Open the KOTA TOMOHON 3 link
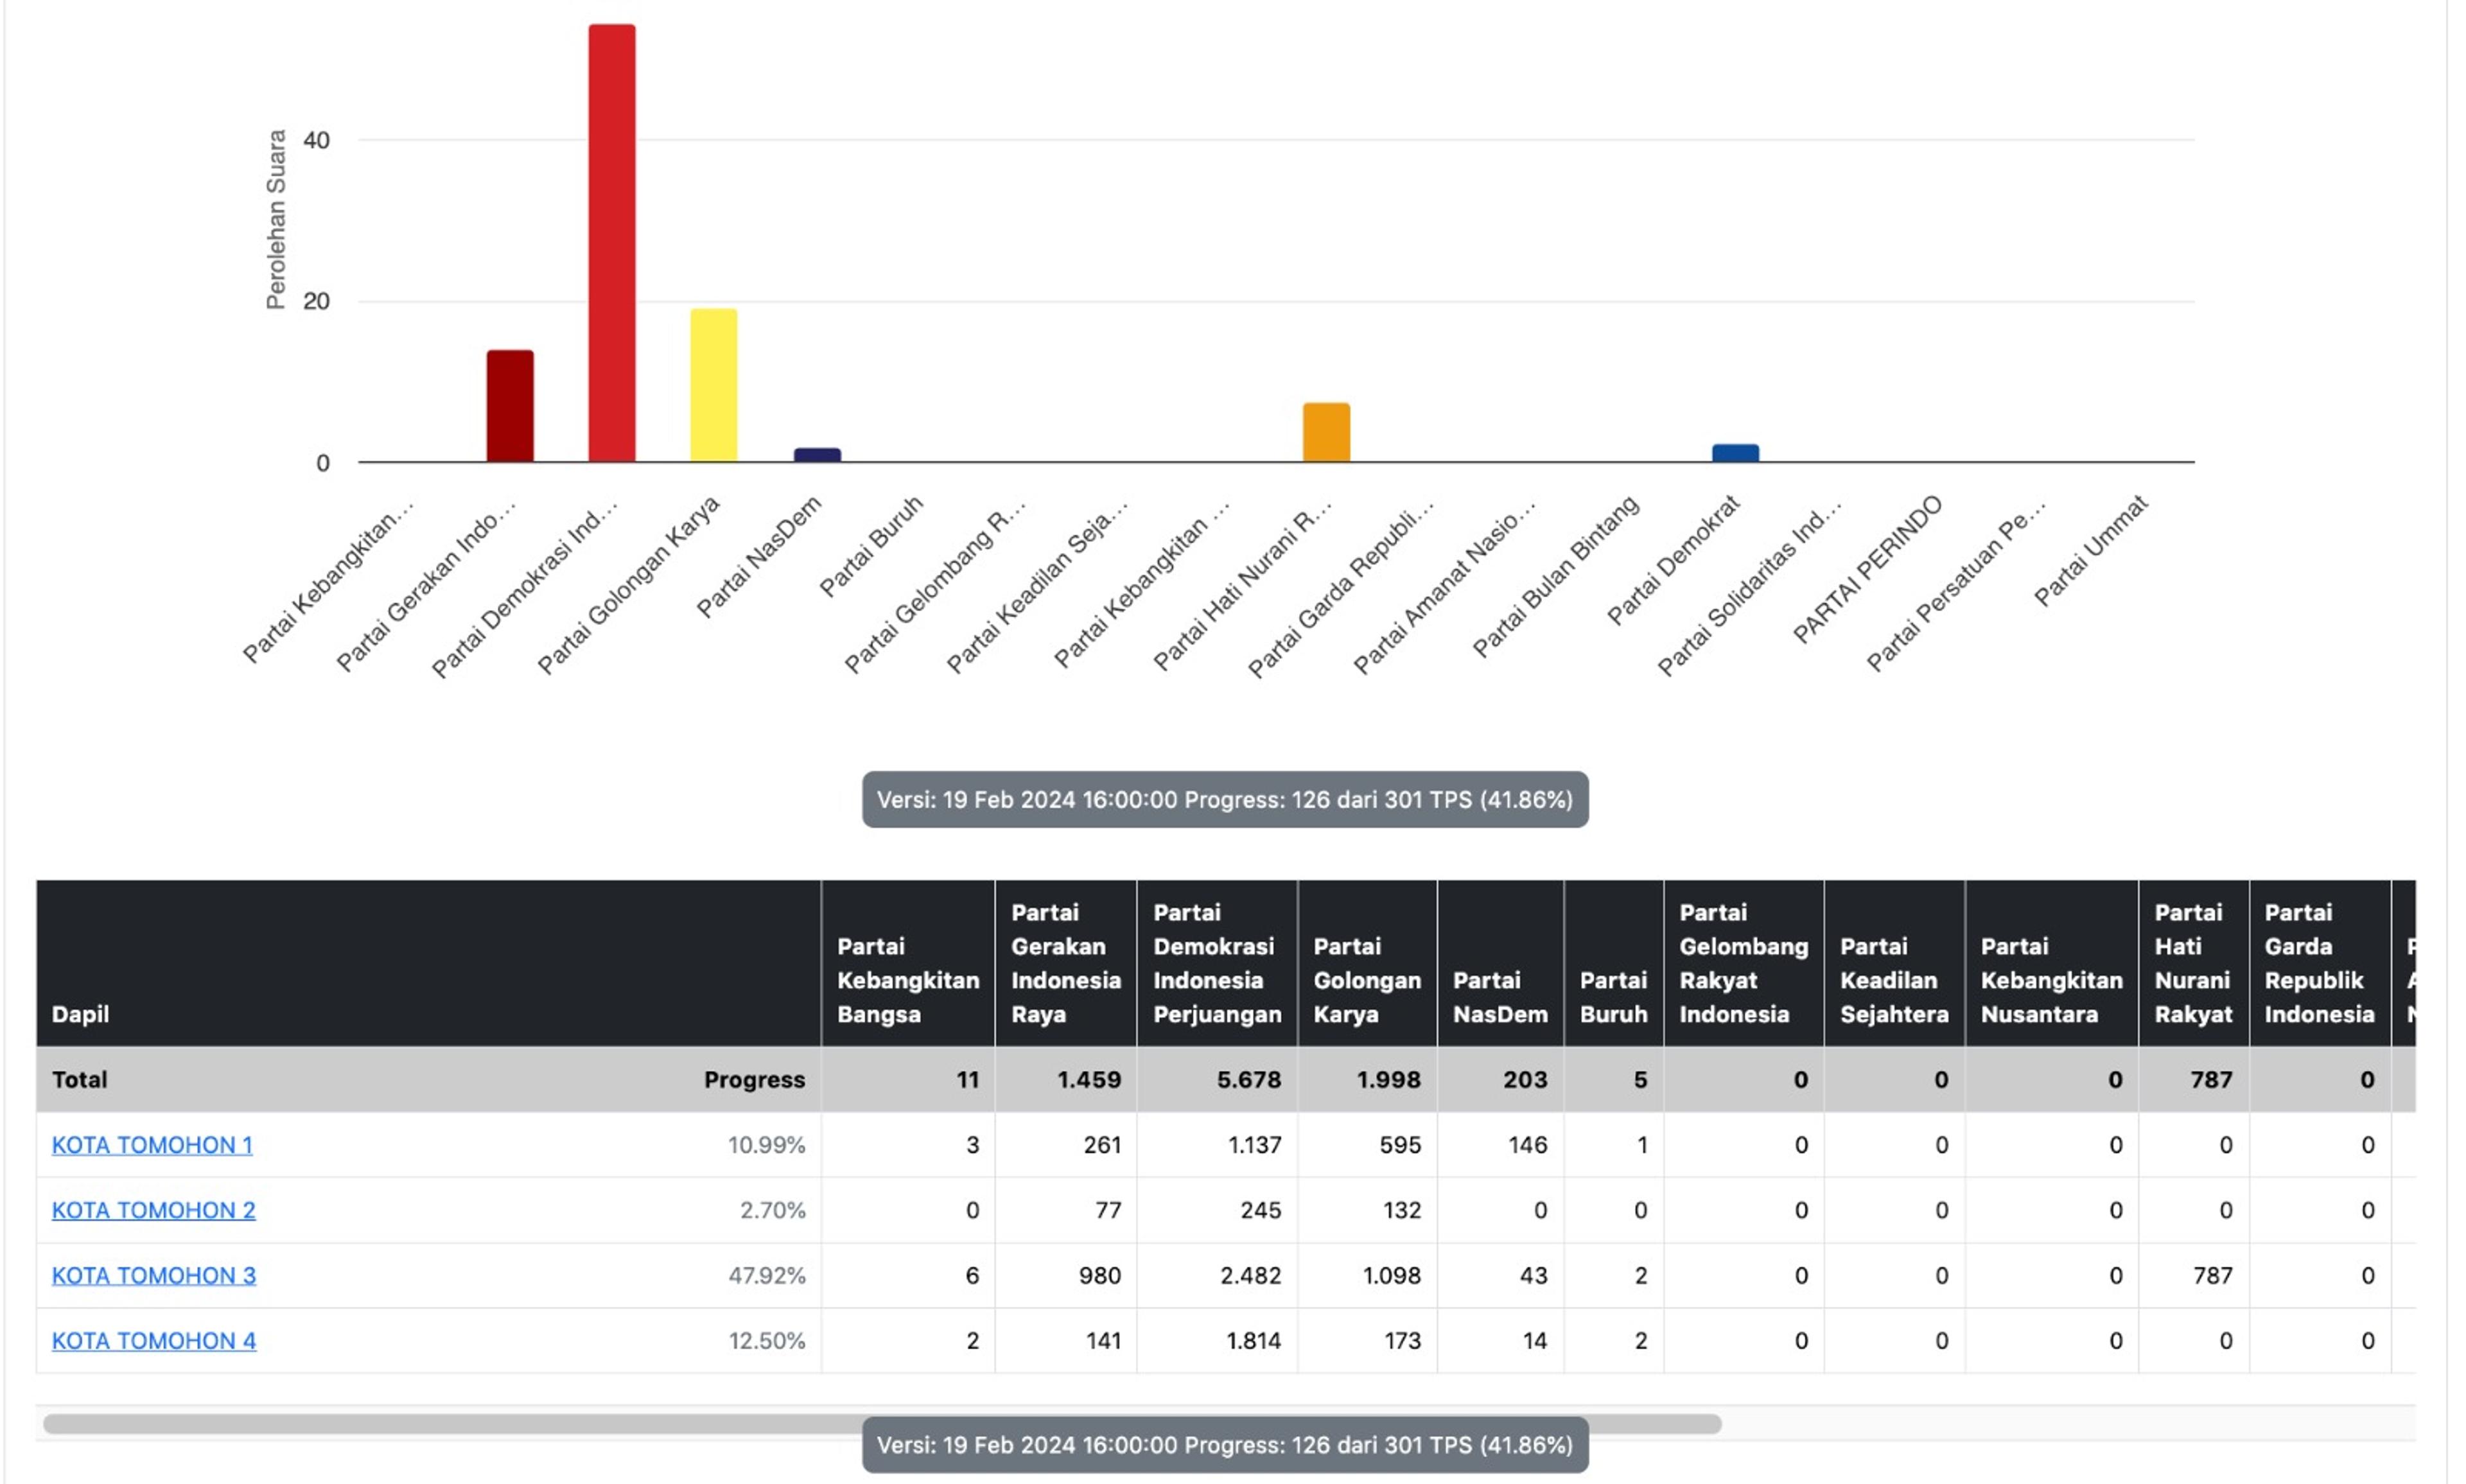 point(153,1275)
